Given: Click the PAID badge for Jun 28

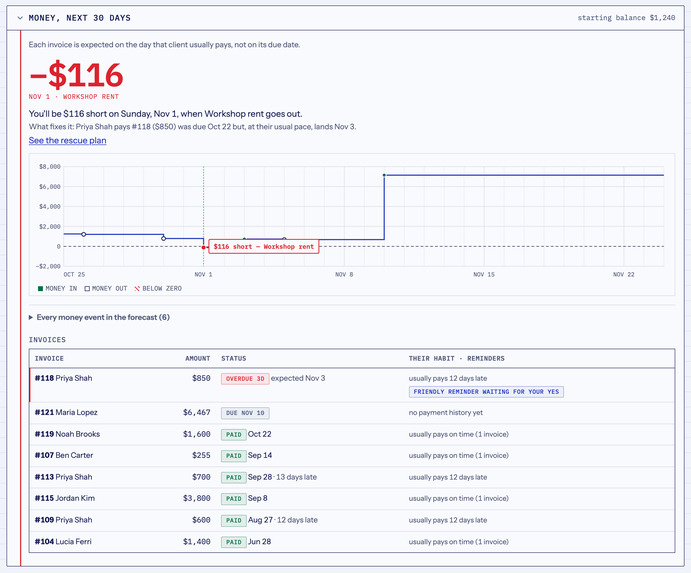Looking at the screenshot, I should coord(234,542).
